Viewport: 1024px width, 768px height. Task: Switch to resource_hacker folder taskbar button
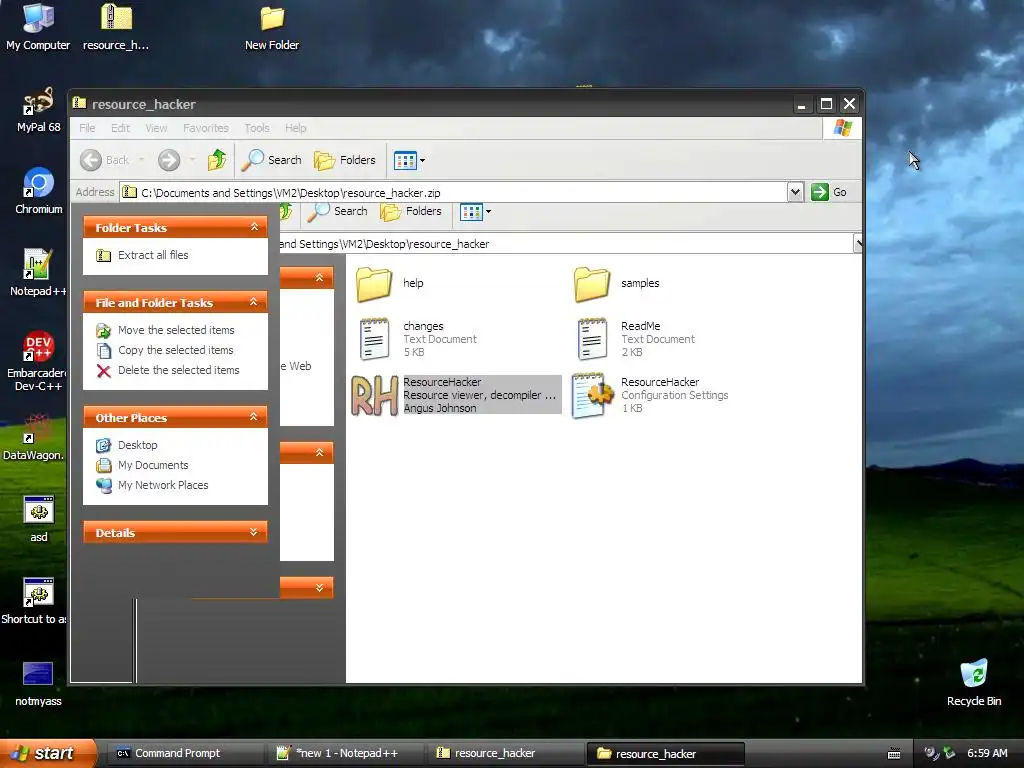point(666,754)
